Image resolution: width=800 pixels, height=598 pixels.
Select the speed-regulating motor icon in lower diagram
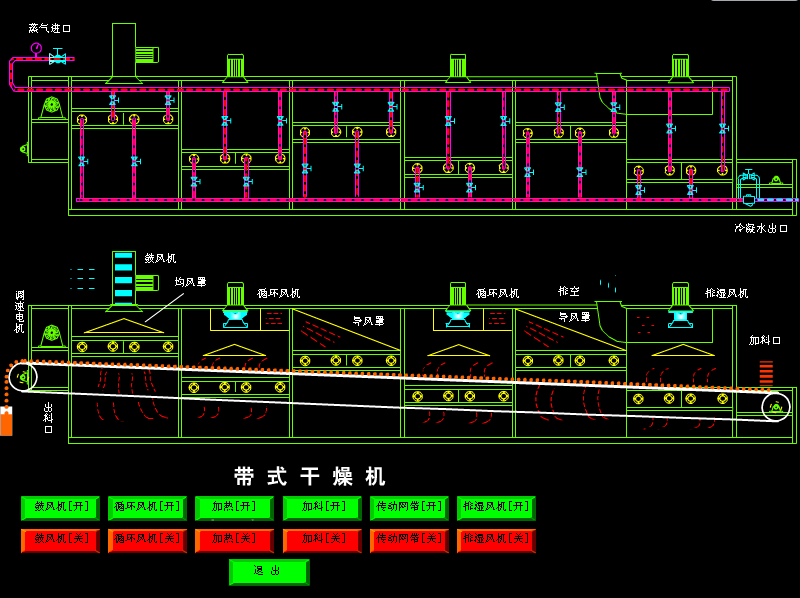(x=51, y=337)
